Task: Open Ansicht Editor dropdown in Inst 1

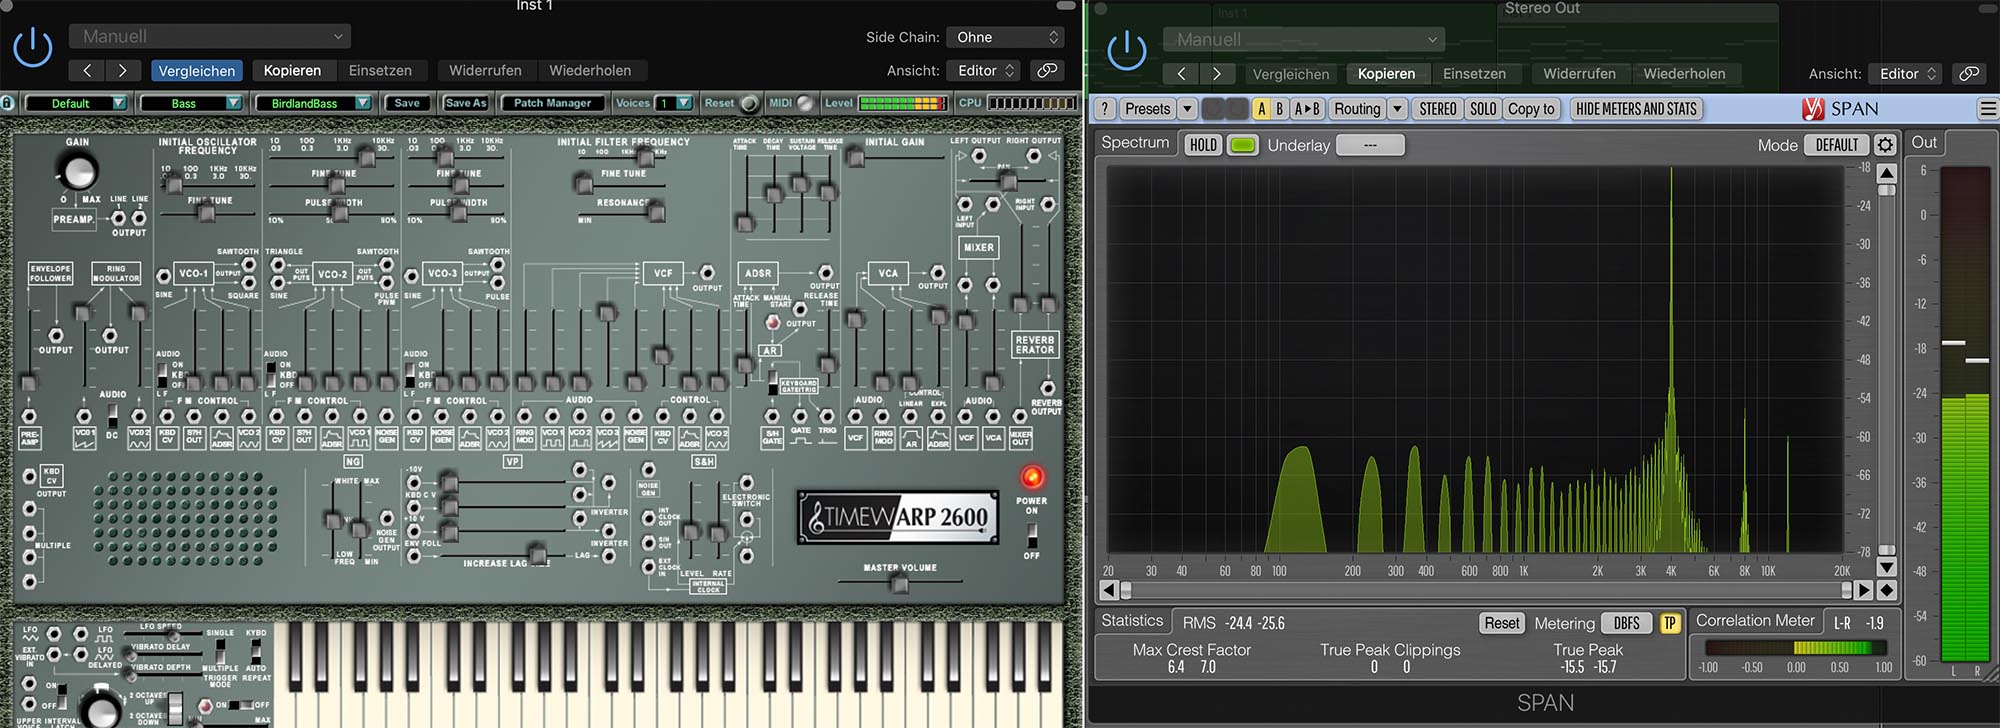Action: click(983, 70)
